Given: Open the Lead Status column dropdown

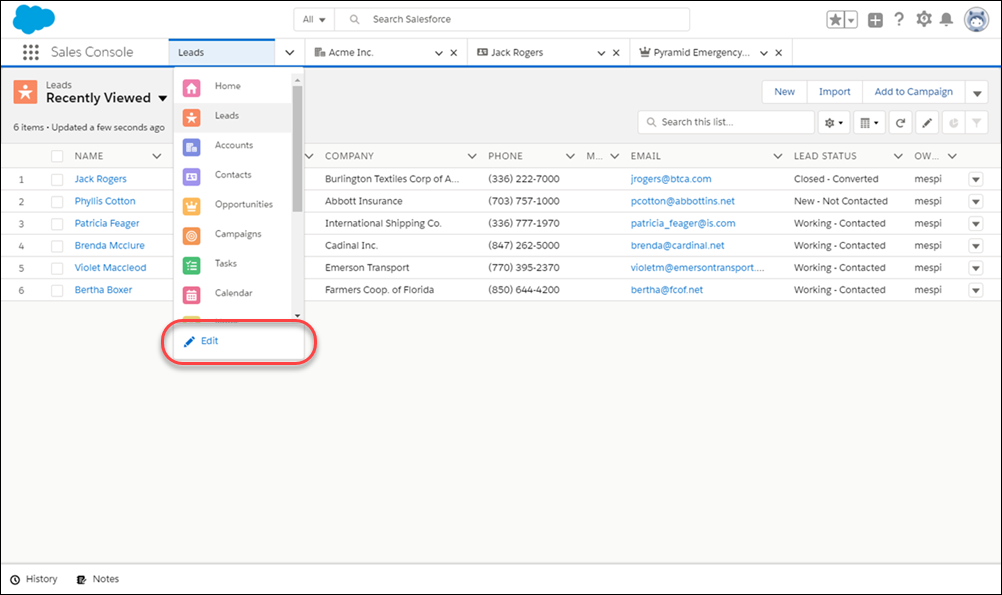Looking at the screenshot, I should click(898, 156).
